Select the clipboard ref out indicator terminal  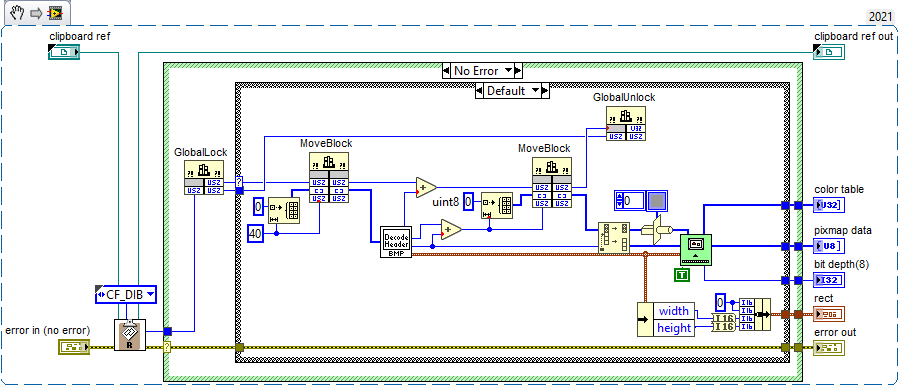(x=829, y=53)
